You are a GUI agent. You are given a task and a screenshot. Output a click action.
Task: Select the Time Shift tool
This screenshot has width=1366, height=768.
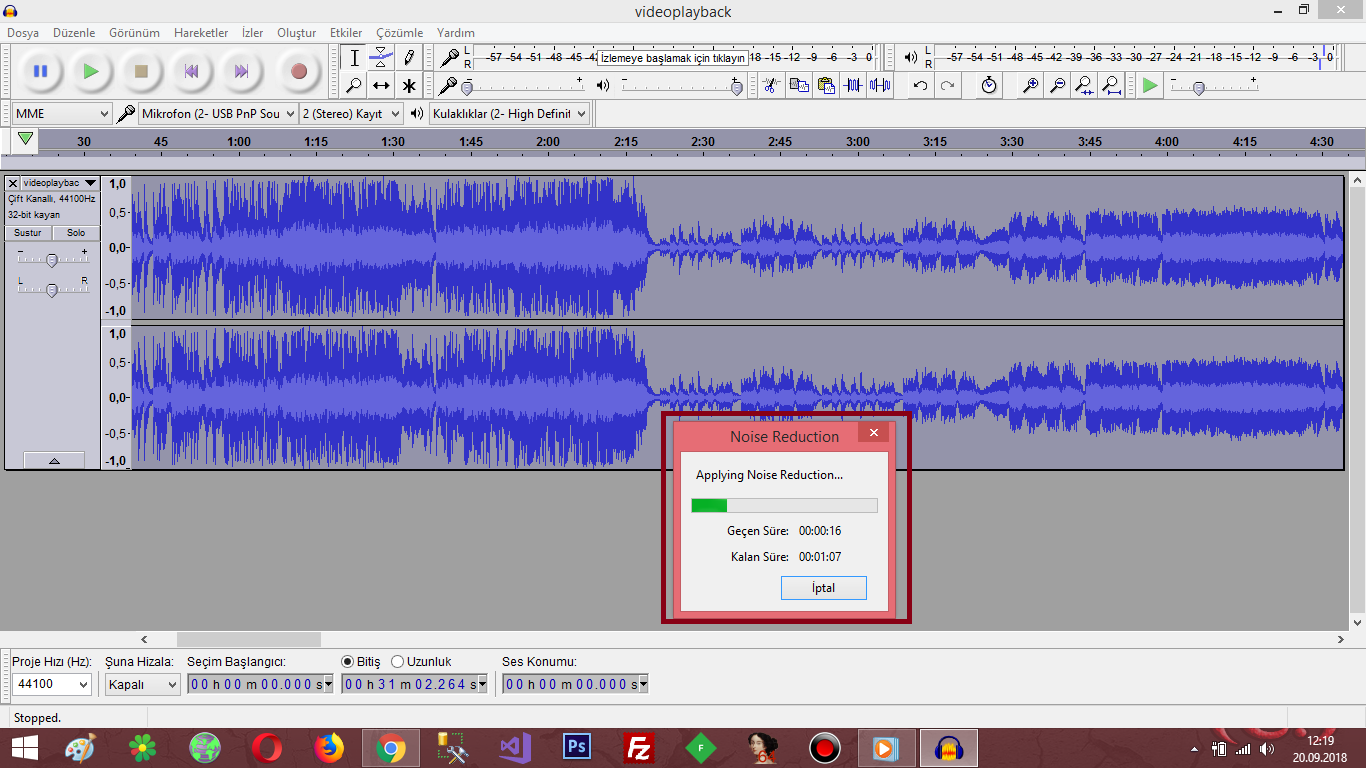[381, 85]
